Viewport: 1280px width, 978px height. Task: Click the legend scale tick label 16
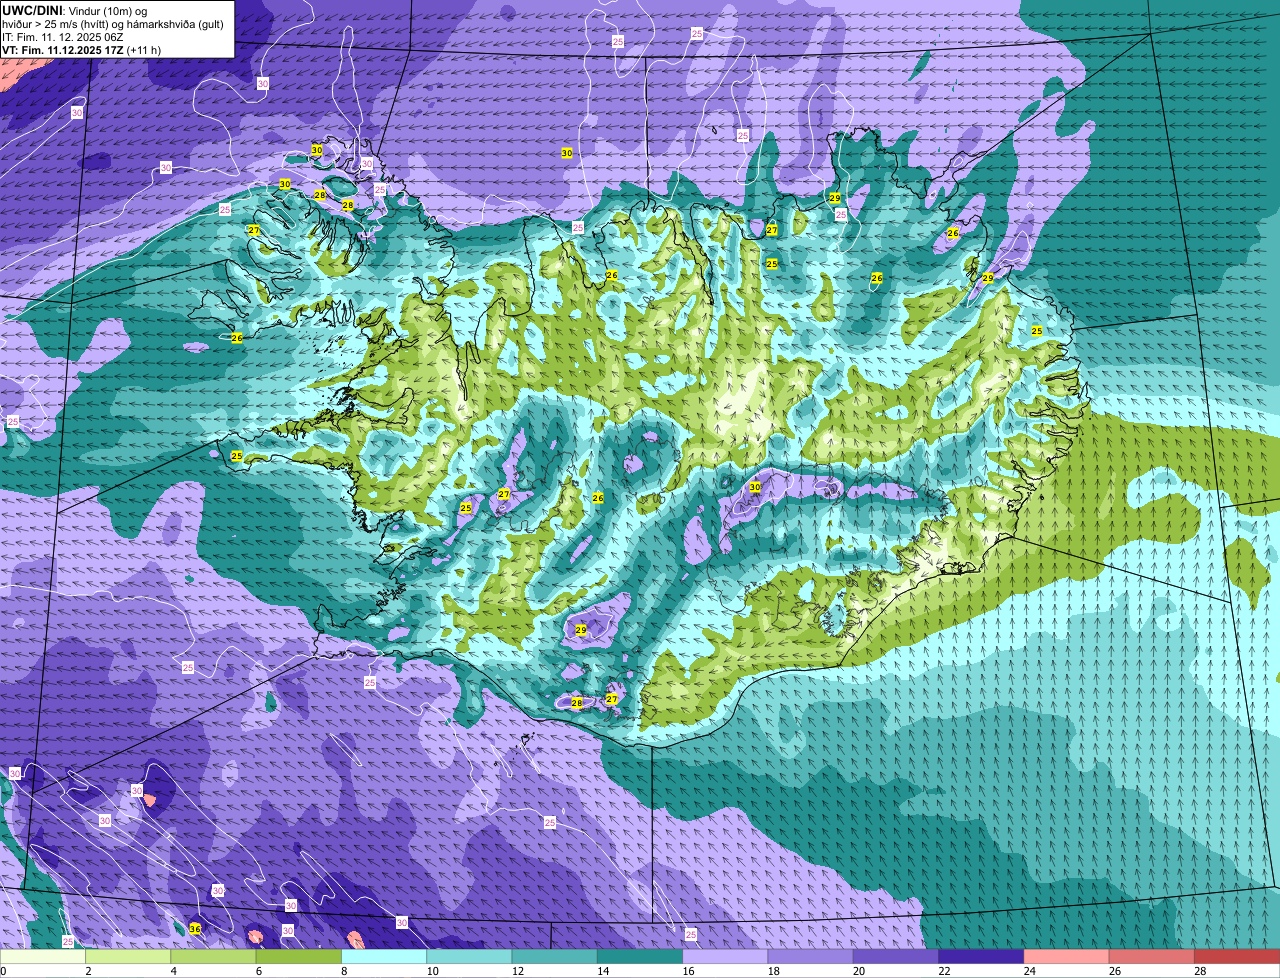coord(687,971)
